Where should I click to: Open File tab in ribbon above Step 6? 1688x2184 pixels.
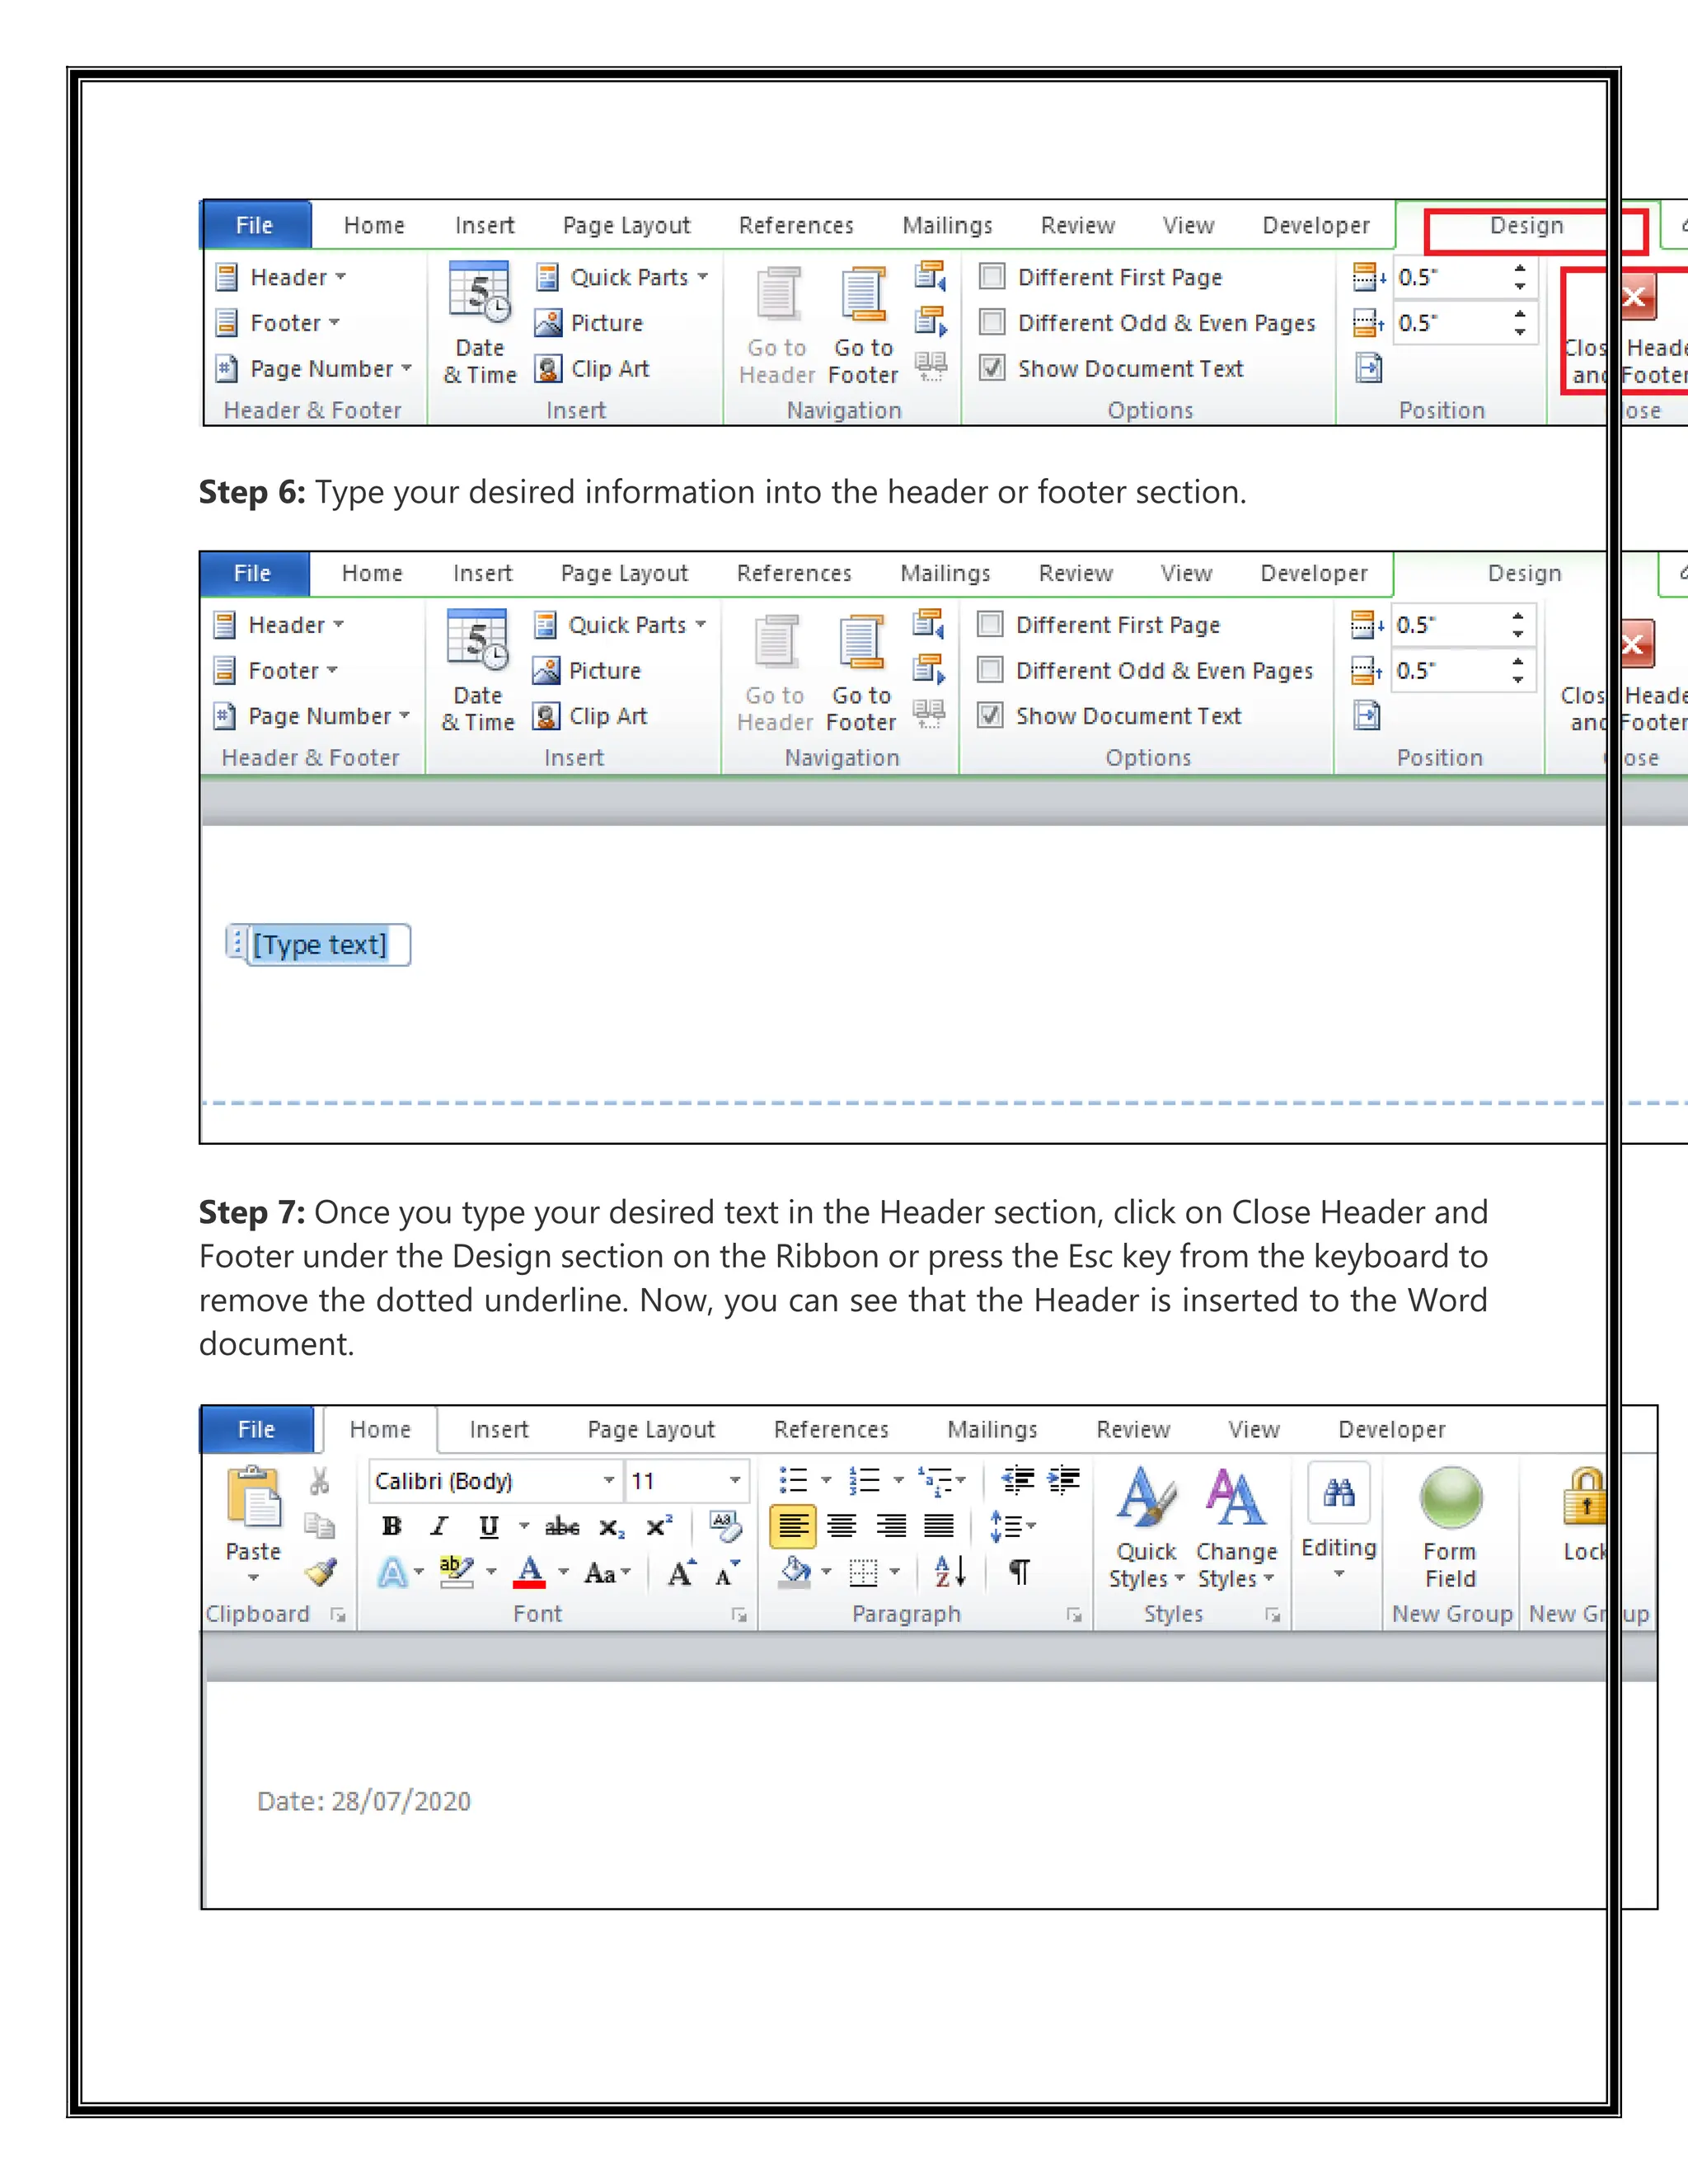[x=255, y=226]
